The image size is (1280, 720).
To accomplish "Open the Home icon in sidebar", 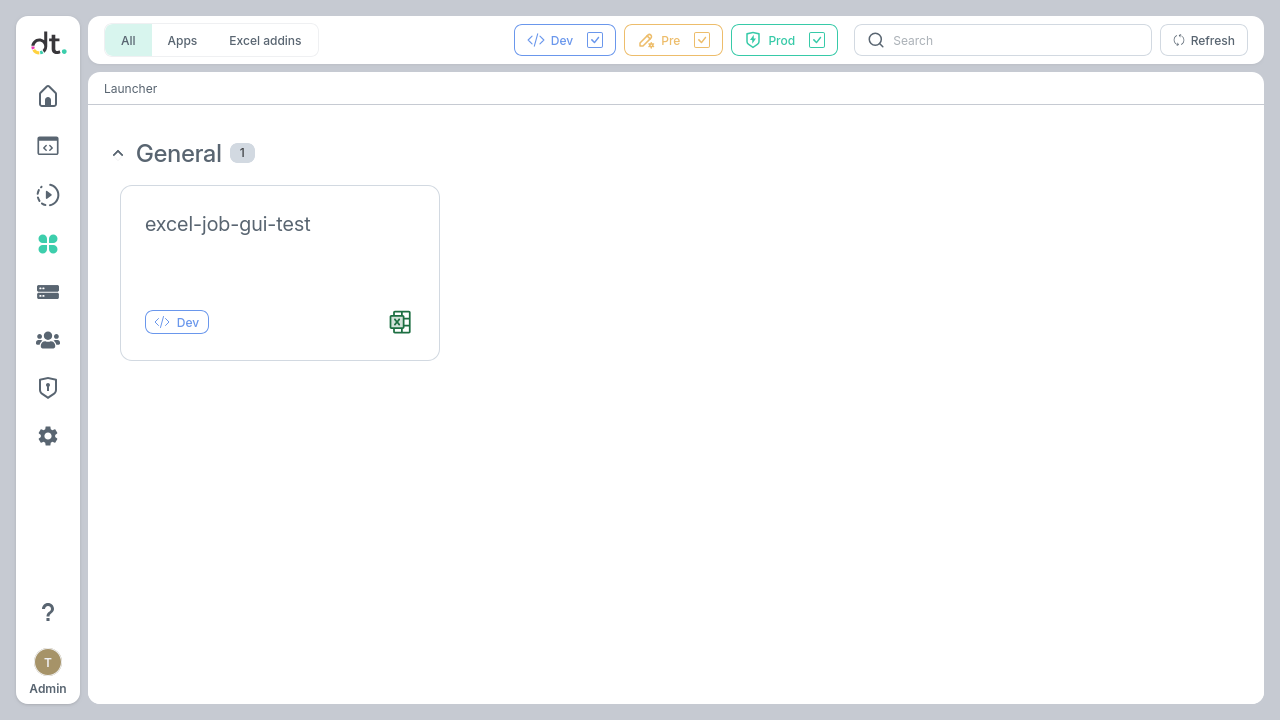I will point(48,96).
